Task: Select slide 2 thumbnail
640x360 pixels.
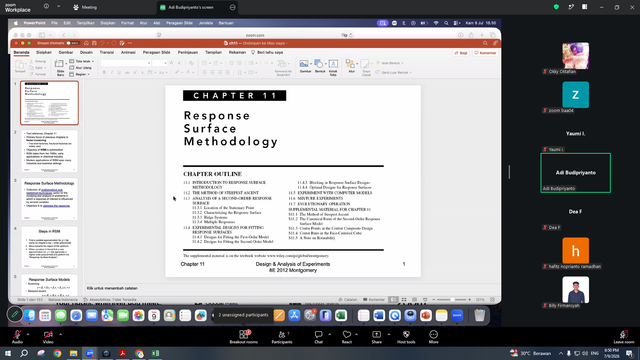Action: (x=49, y=151)
